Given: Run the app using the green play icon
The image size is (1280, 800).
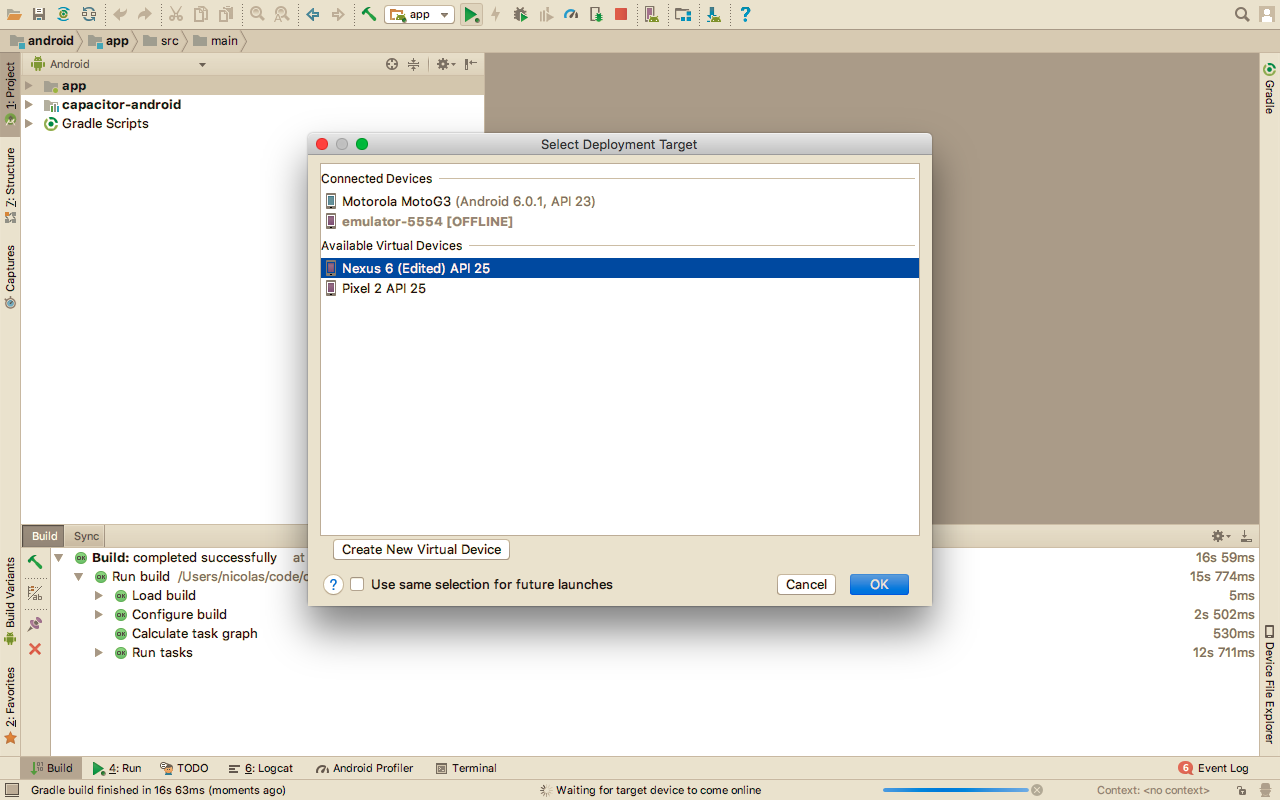Looking at the screenshot, I should 471,14.
